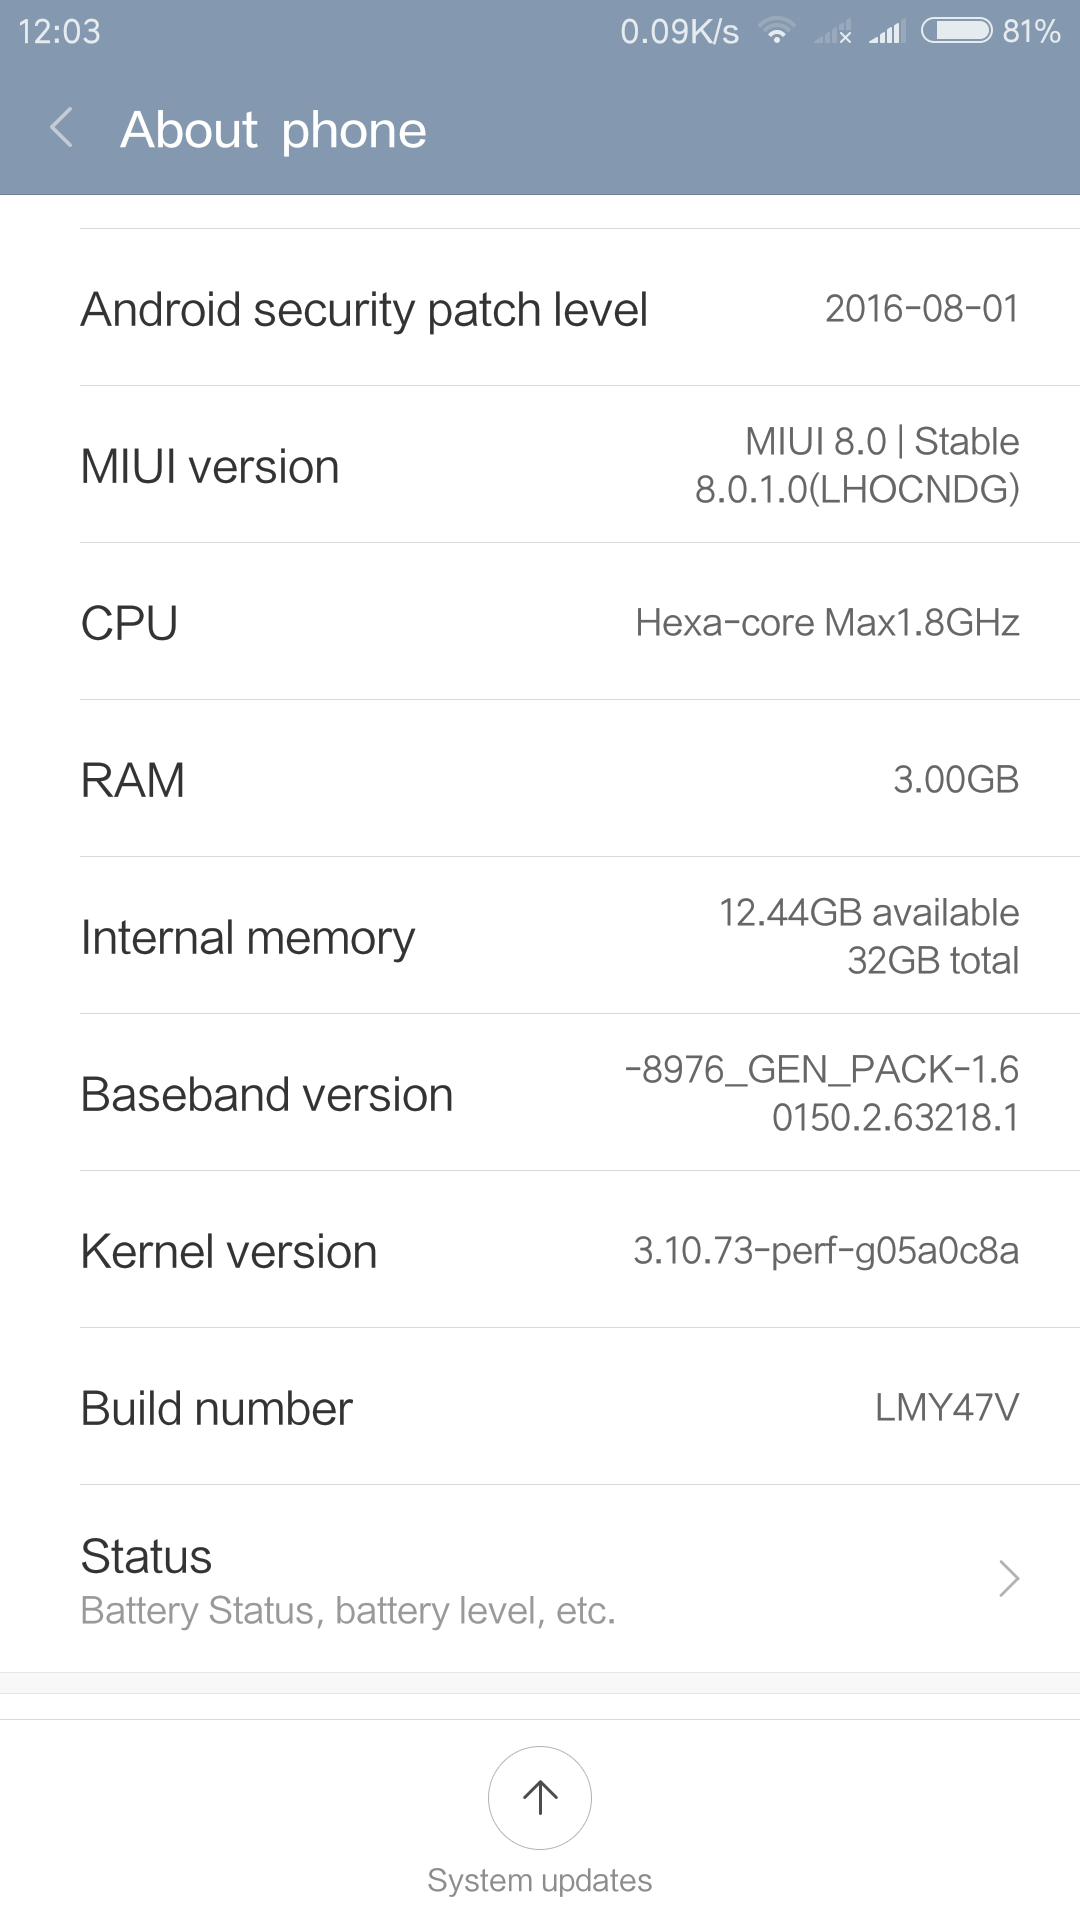Tap Android security patch level row

click(x=540, y=308)
